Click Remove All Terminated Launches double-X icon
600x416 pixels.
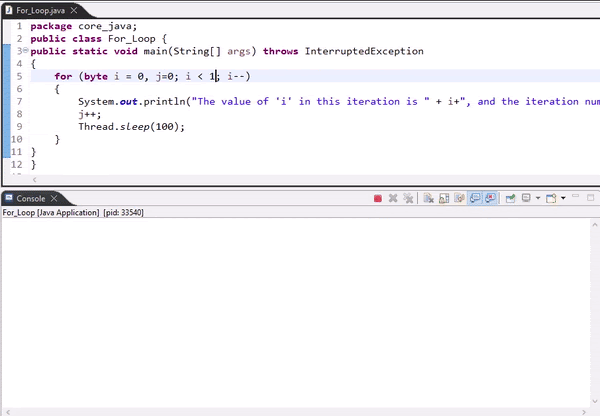408,198
